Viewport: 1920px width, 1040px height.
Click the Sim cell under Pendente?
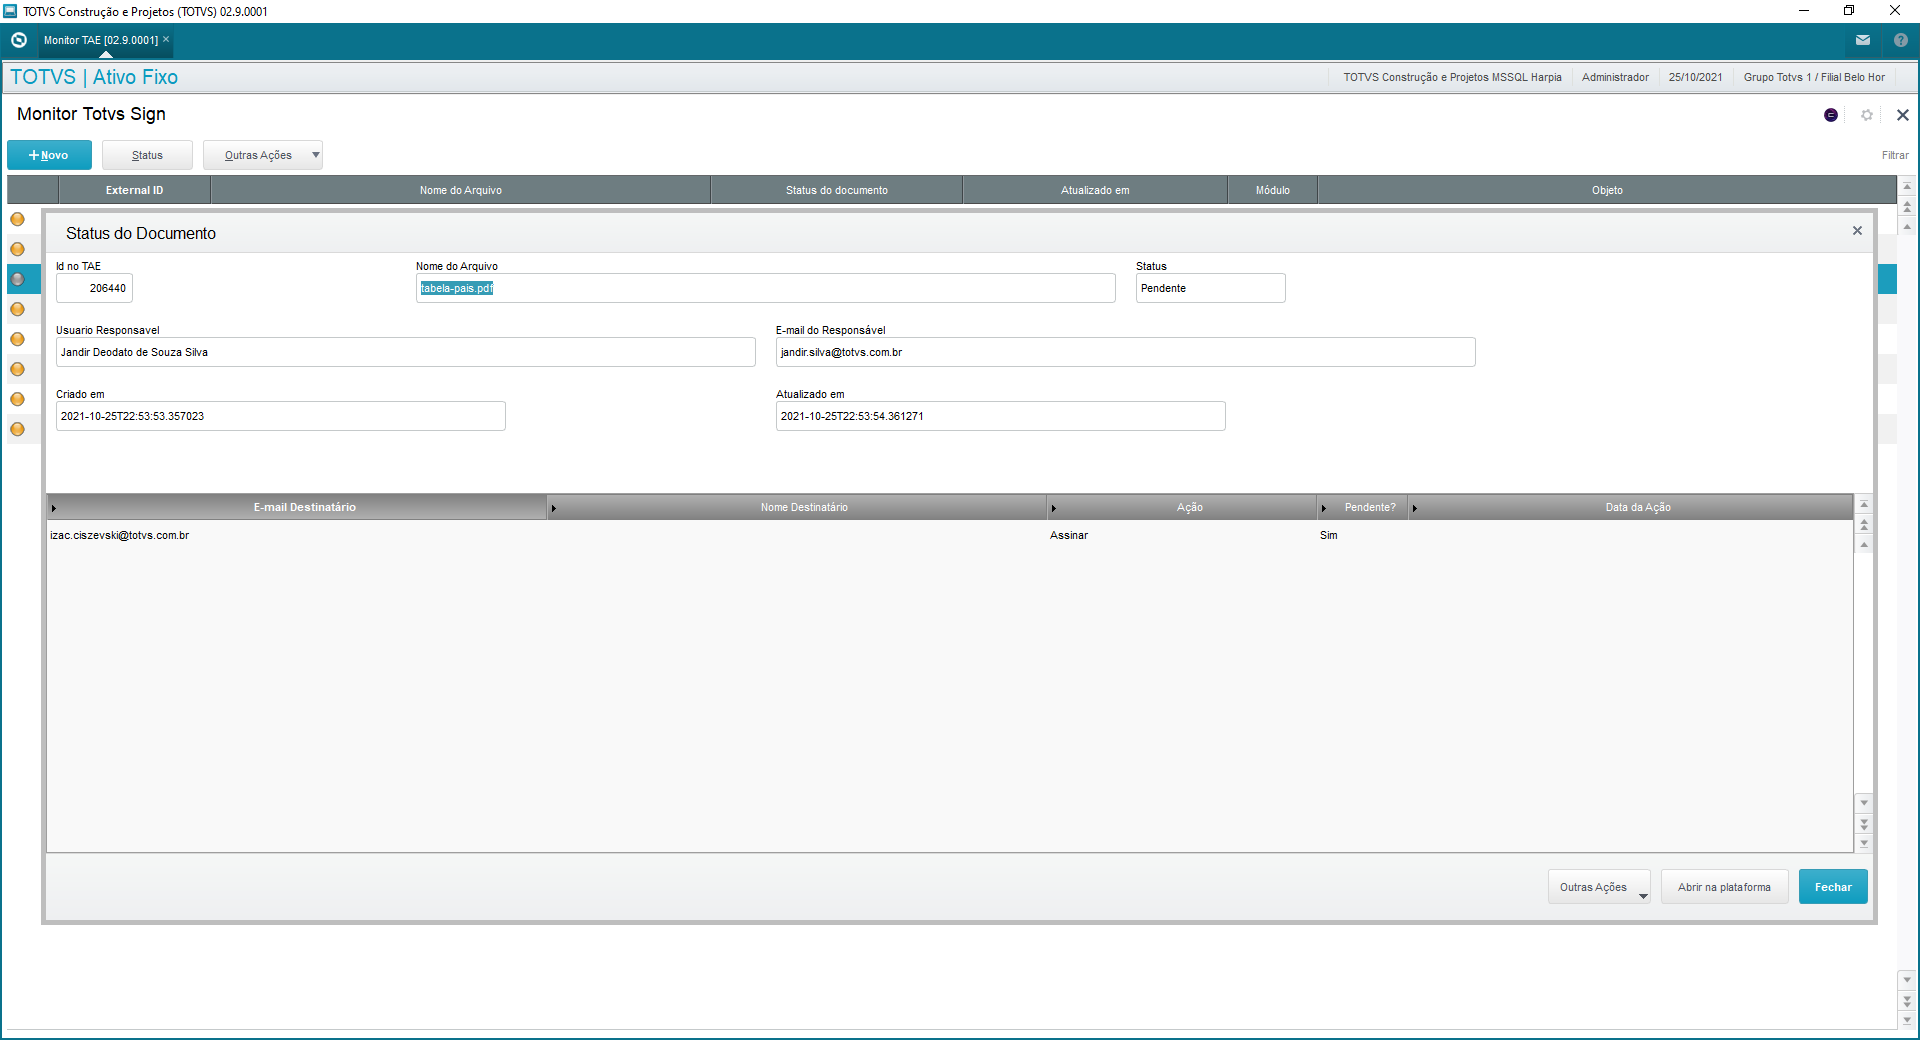[x=1328, y=535]
